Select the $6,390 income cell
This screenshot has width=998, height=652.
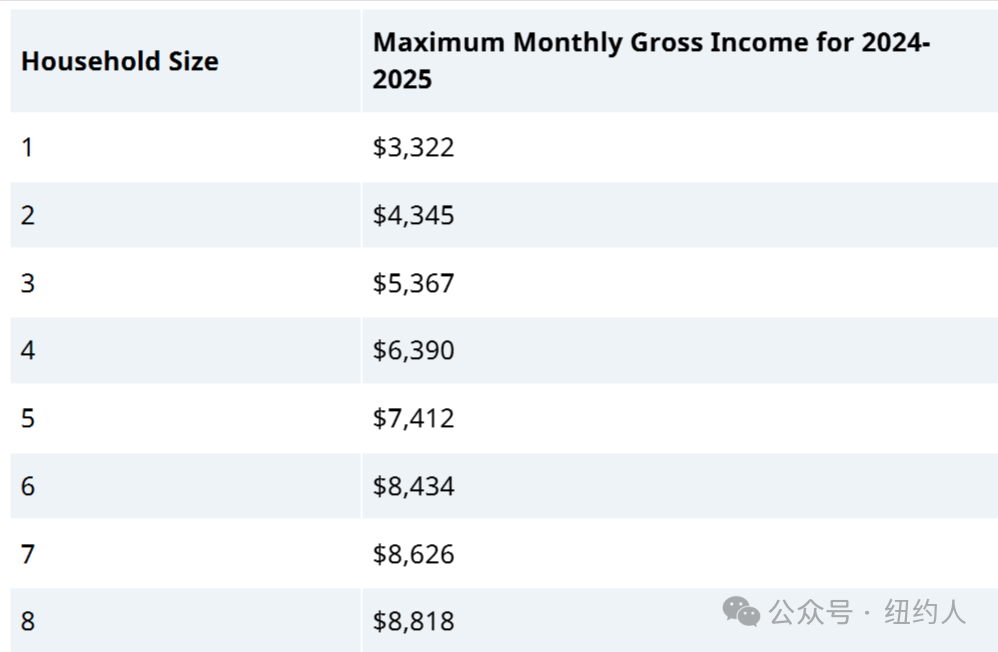[x=680, y=350]
